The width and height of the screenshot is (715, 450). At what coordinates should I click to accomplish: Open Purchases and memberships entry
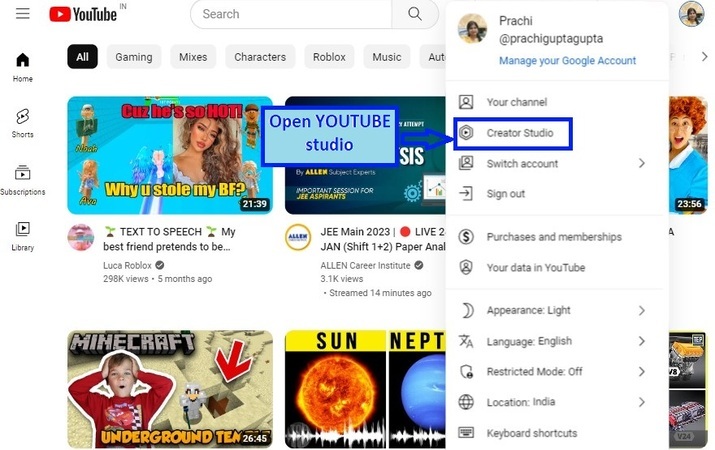click(x=556, y=237)
